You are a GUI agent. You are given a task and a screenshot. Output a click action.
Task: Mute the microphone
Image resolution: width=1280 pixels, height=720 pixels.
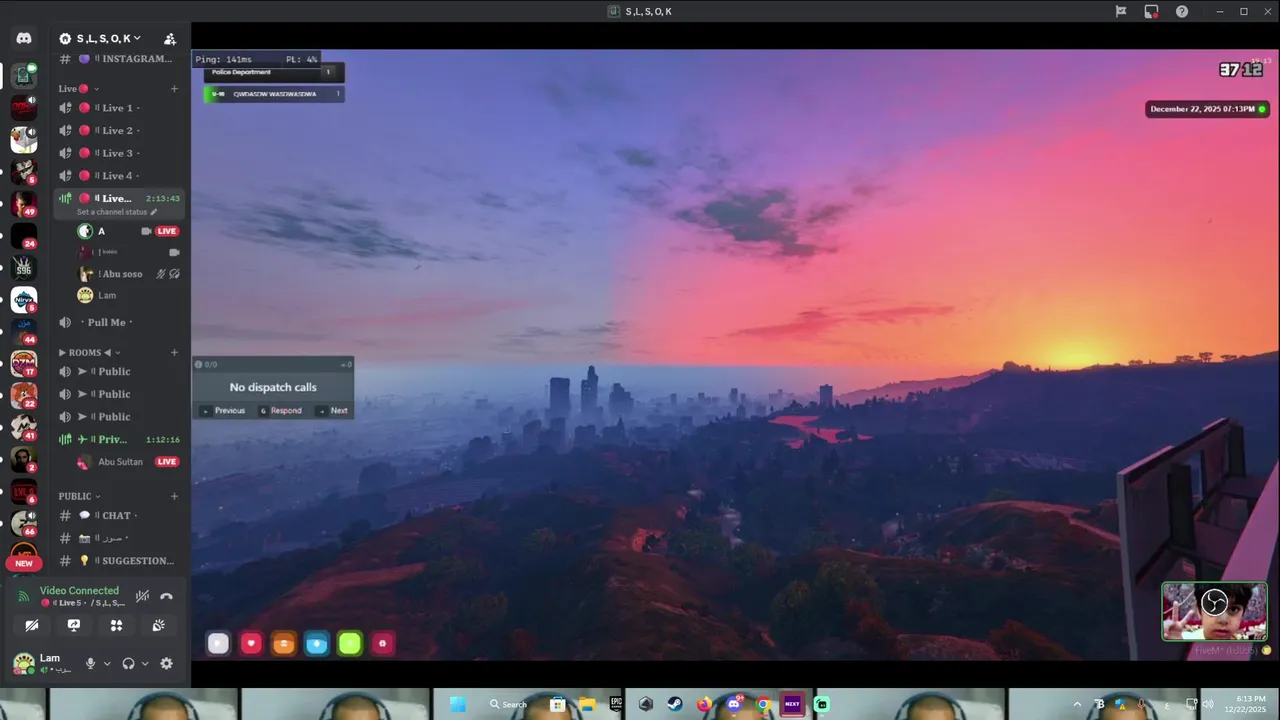[x=90, y=663]
